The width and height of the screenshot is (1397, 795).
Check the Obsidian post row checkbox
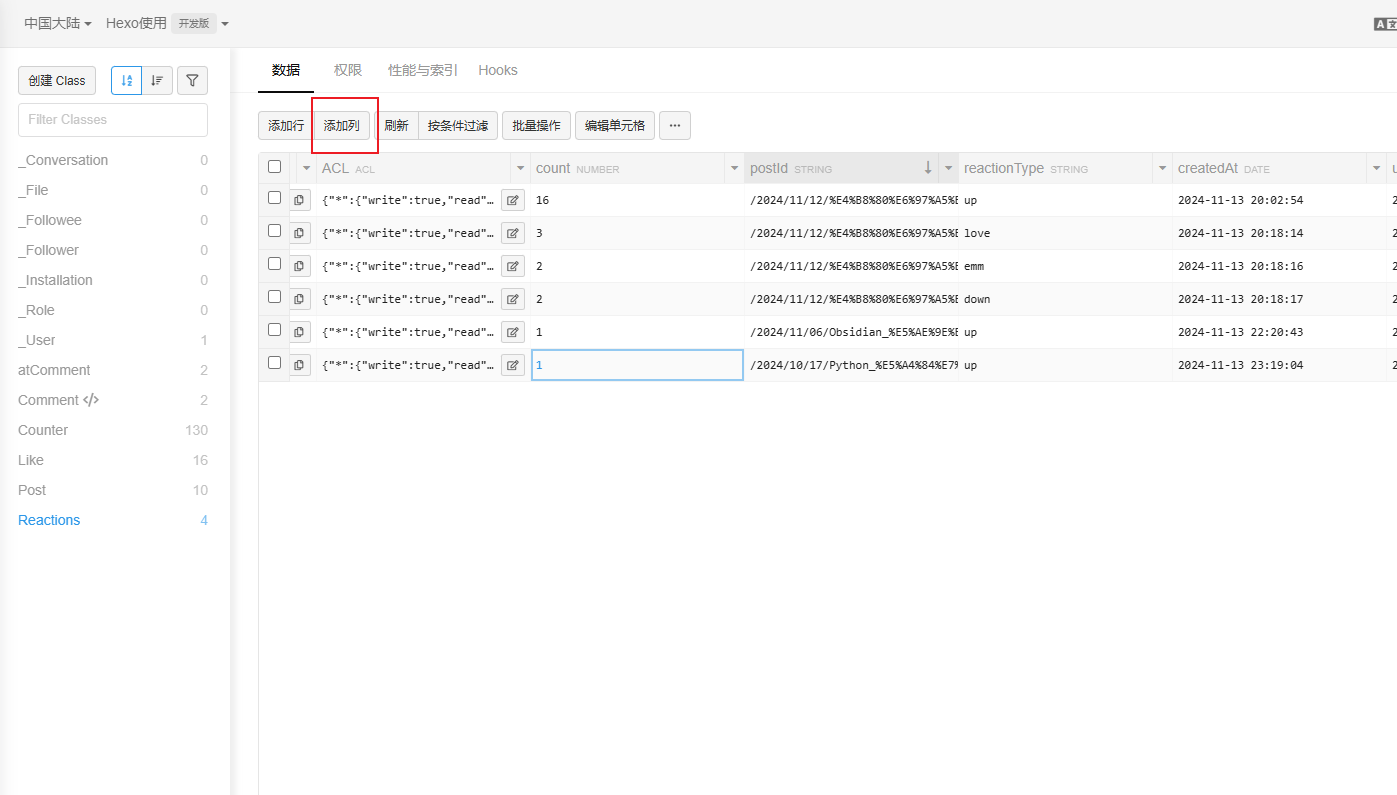coord(274,330)
